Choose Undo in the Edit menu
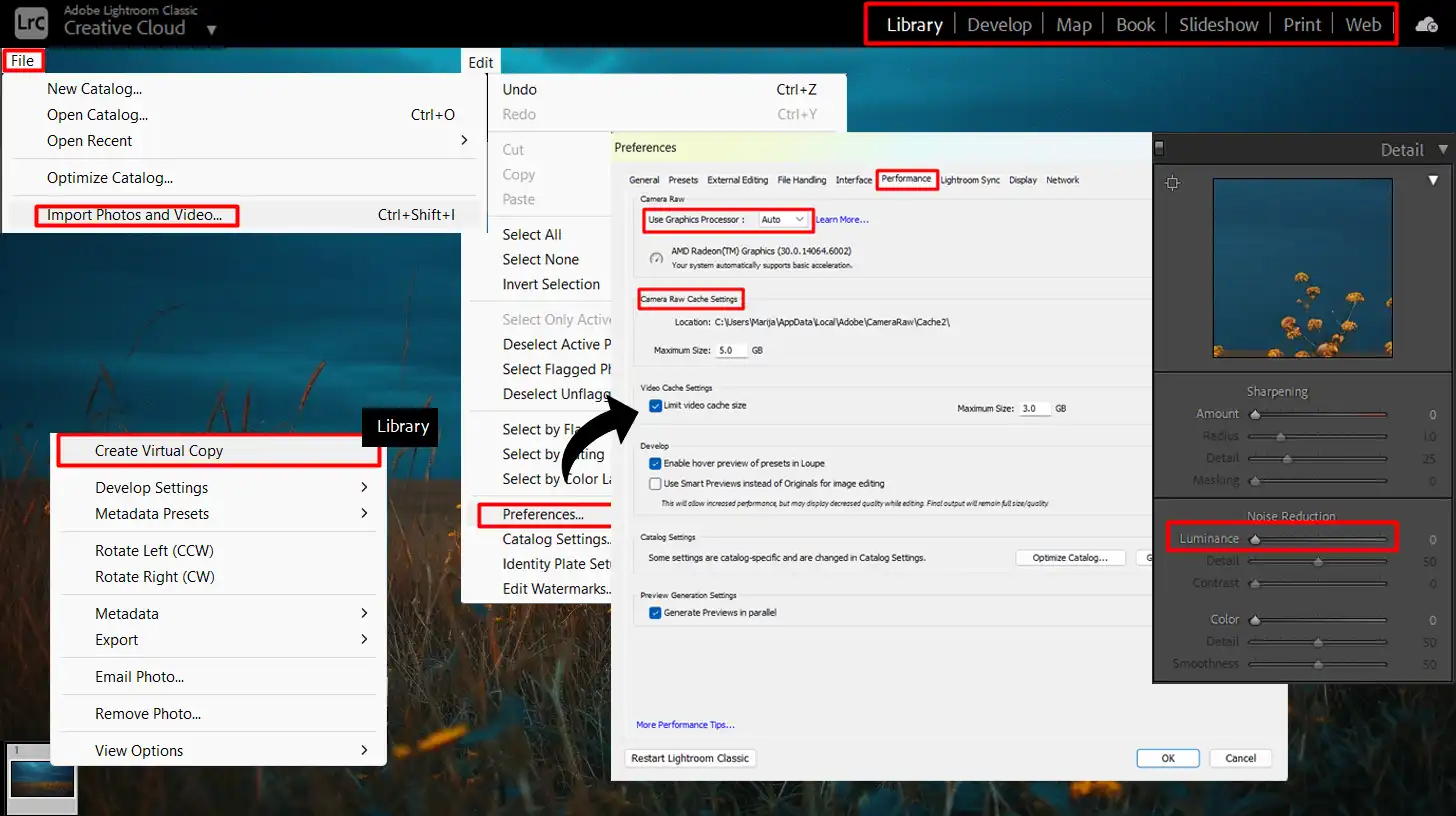1456x816 pixels. coord(520,89)
